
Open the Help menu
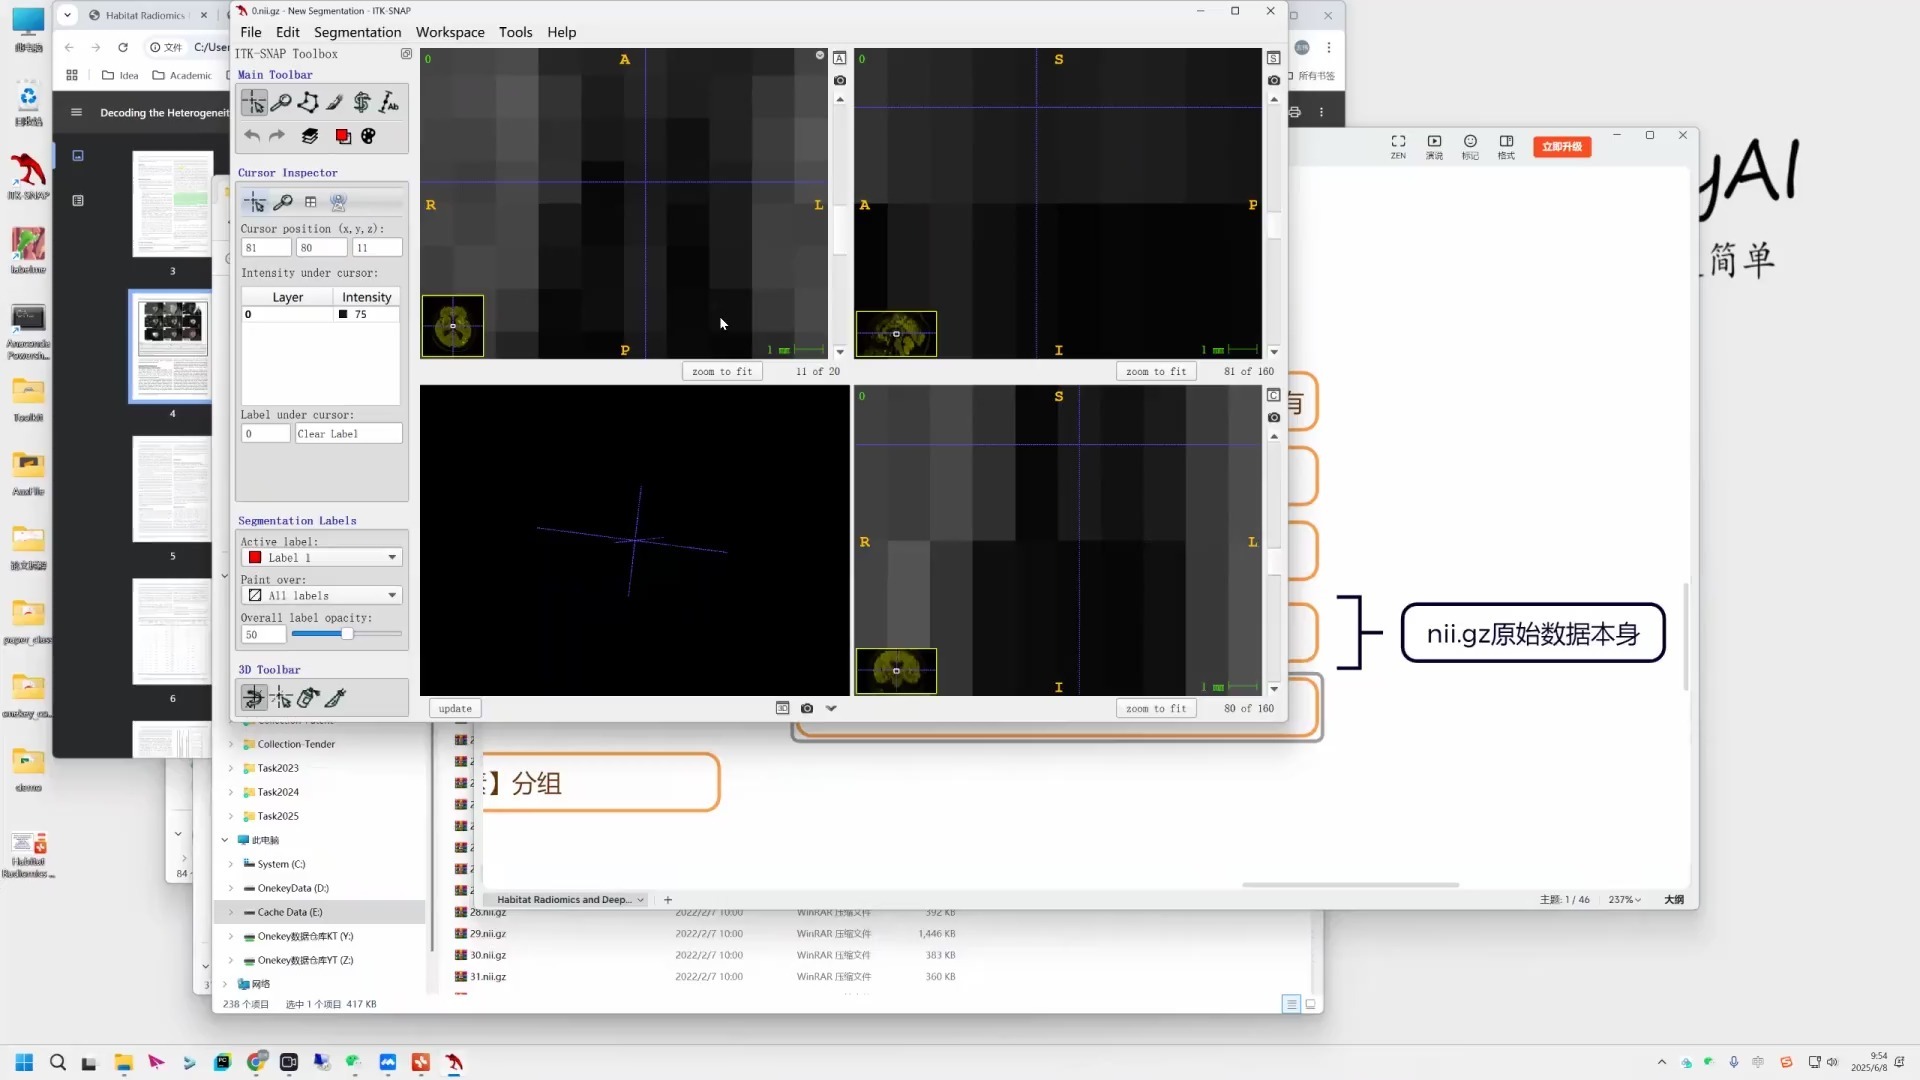pos(562,32)
